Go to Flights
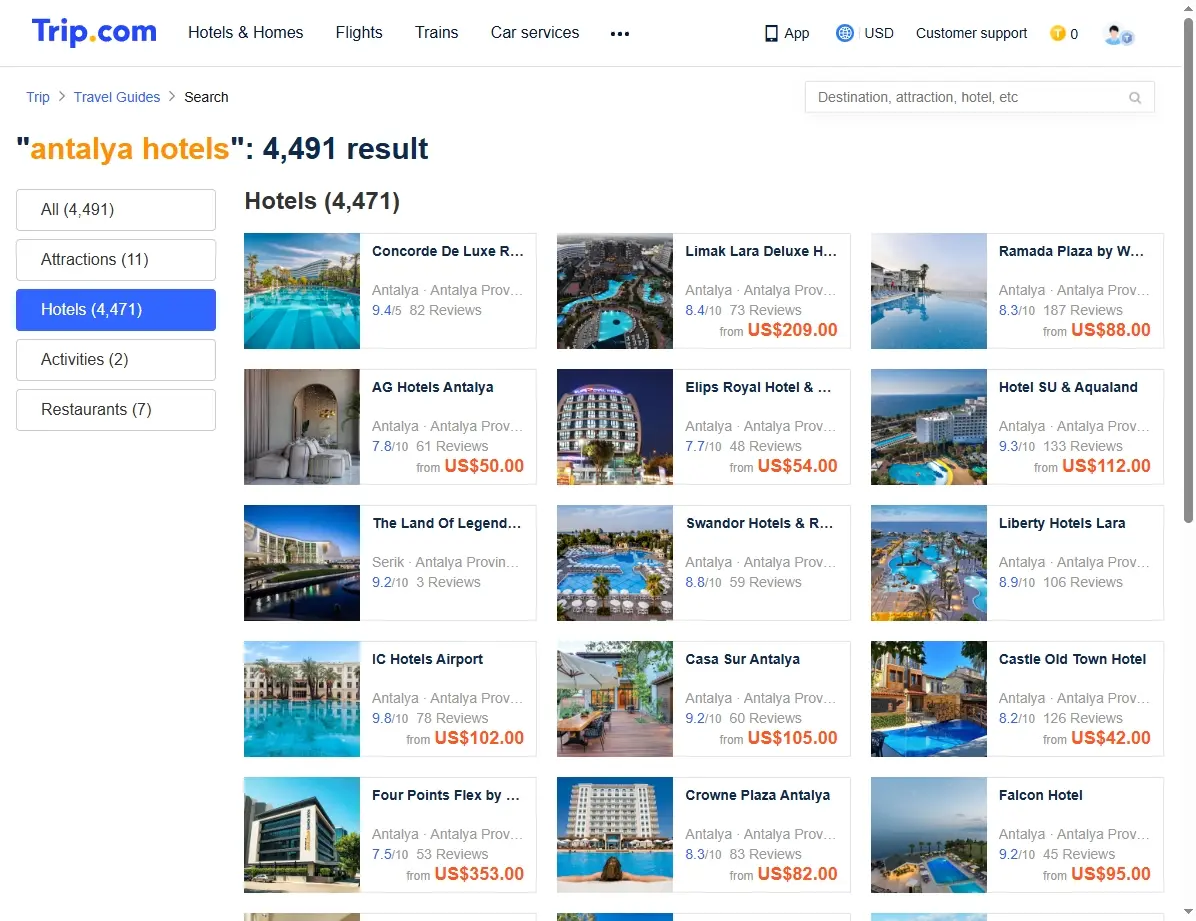1196x921 pixels. pyautogui.click(x=358, y=32)
